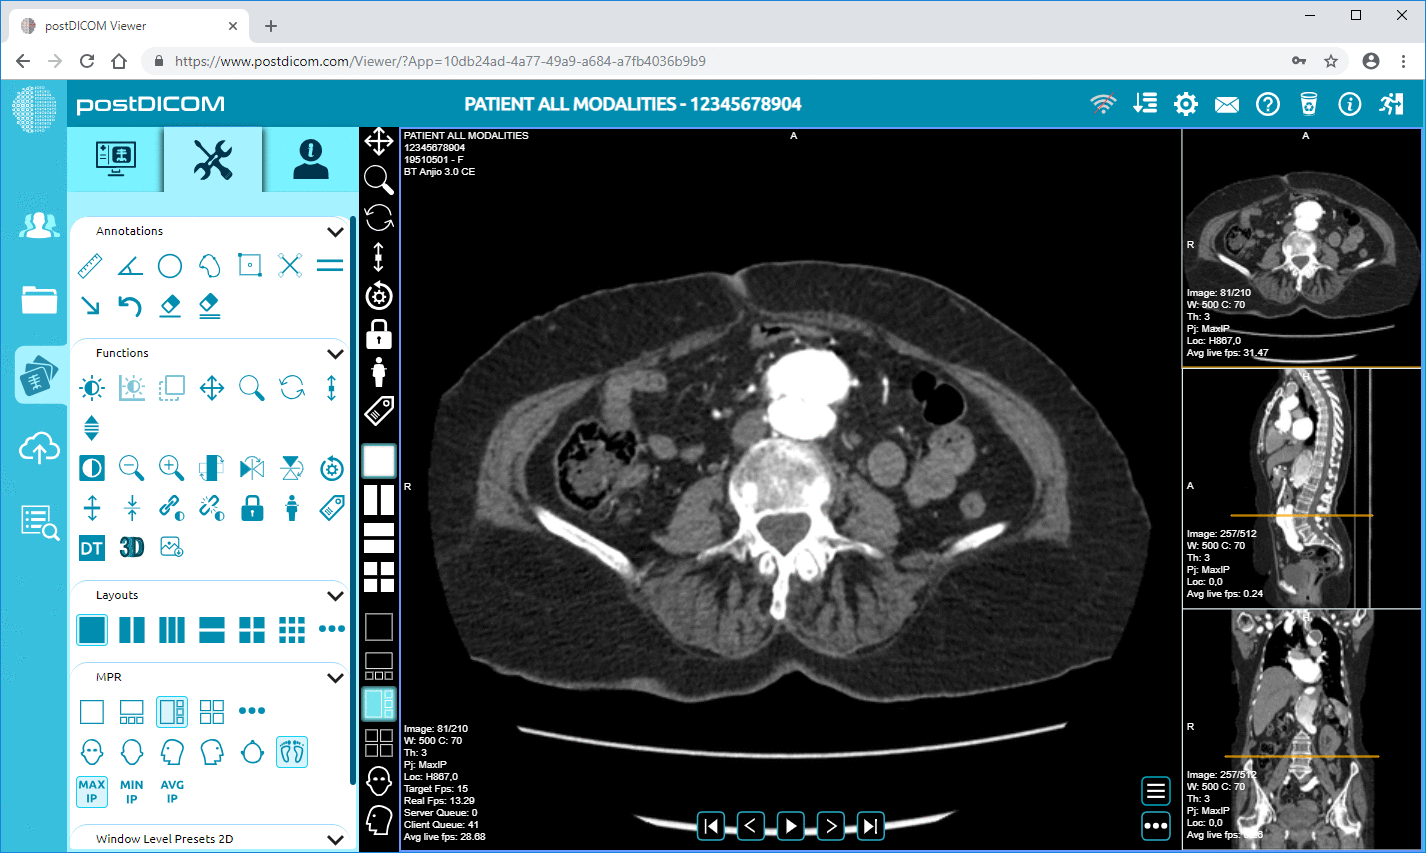Image resolution: width=1426 pixels, height=853 pixels.
Task: Collapse the Functions panel
Action: pyautogui.click(x=335, y=353)
